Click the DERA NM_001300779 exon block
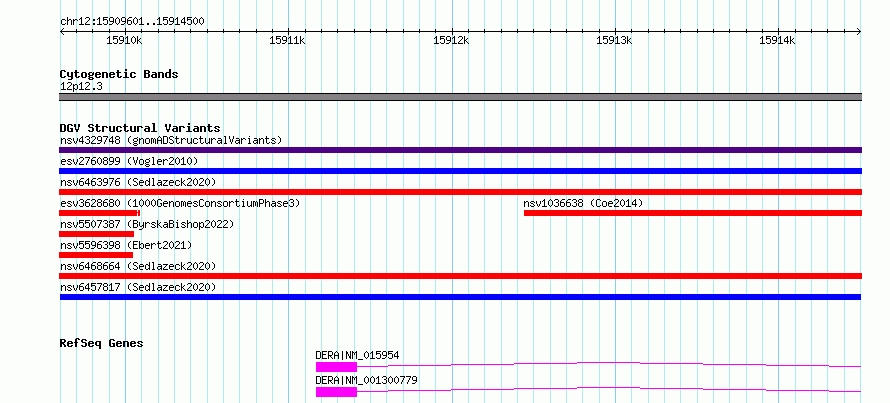This screenshot has width=890, height=403. point(337,392)
